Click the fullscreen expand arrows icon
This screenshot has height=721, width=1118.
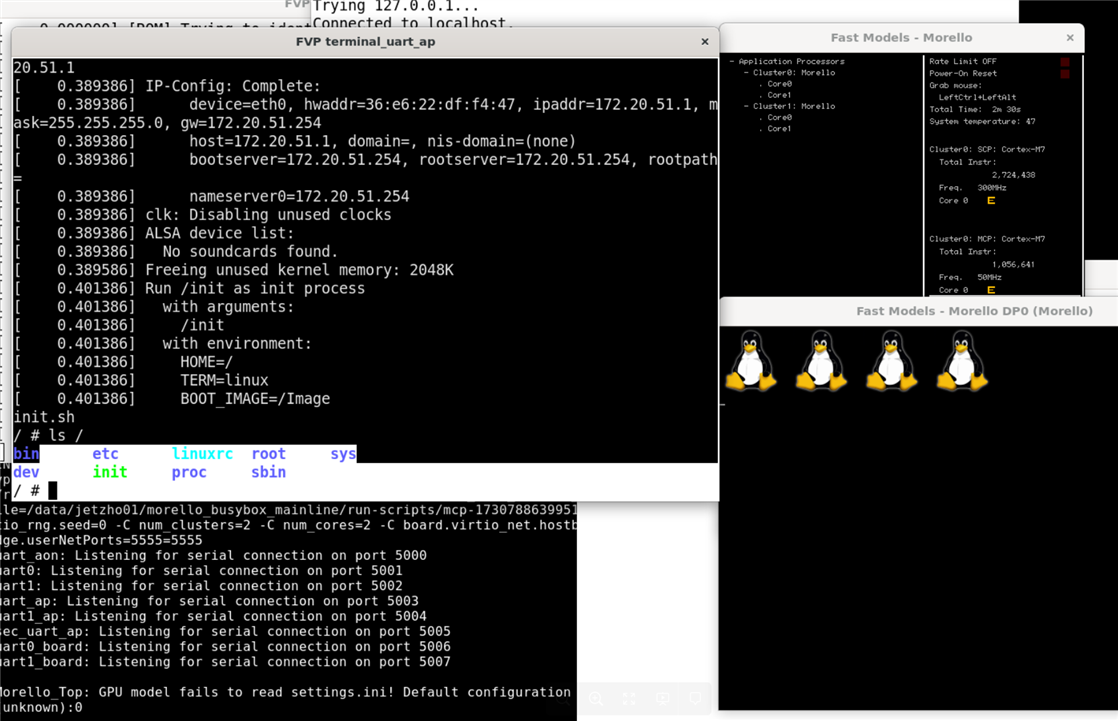pos(629,699)
